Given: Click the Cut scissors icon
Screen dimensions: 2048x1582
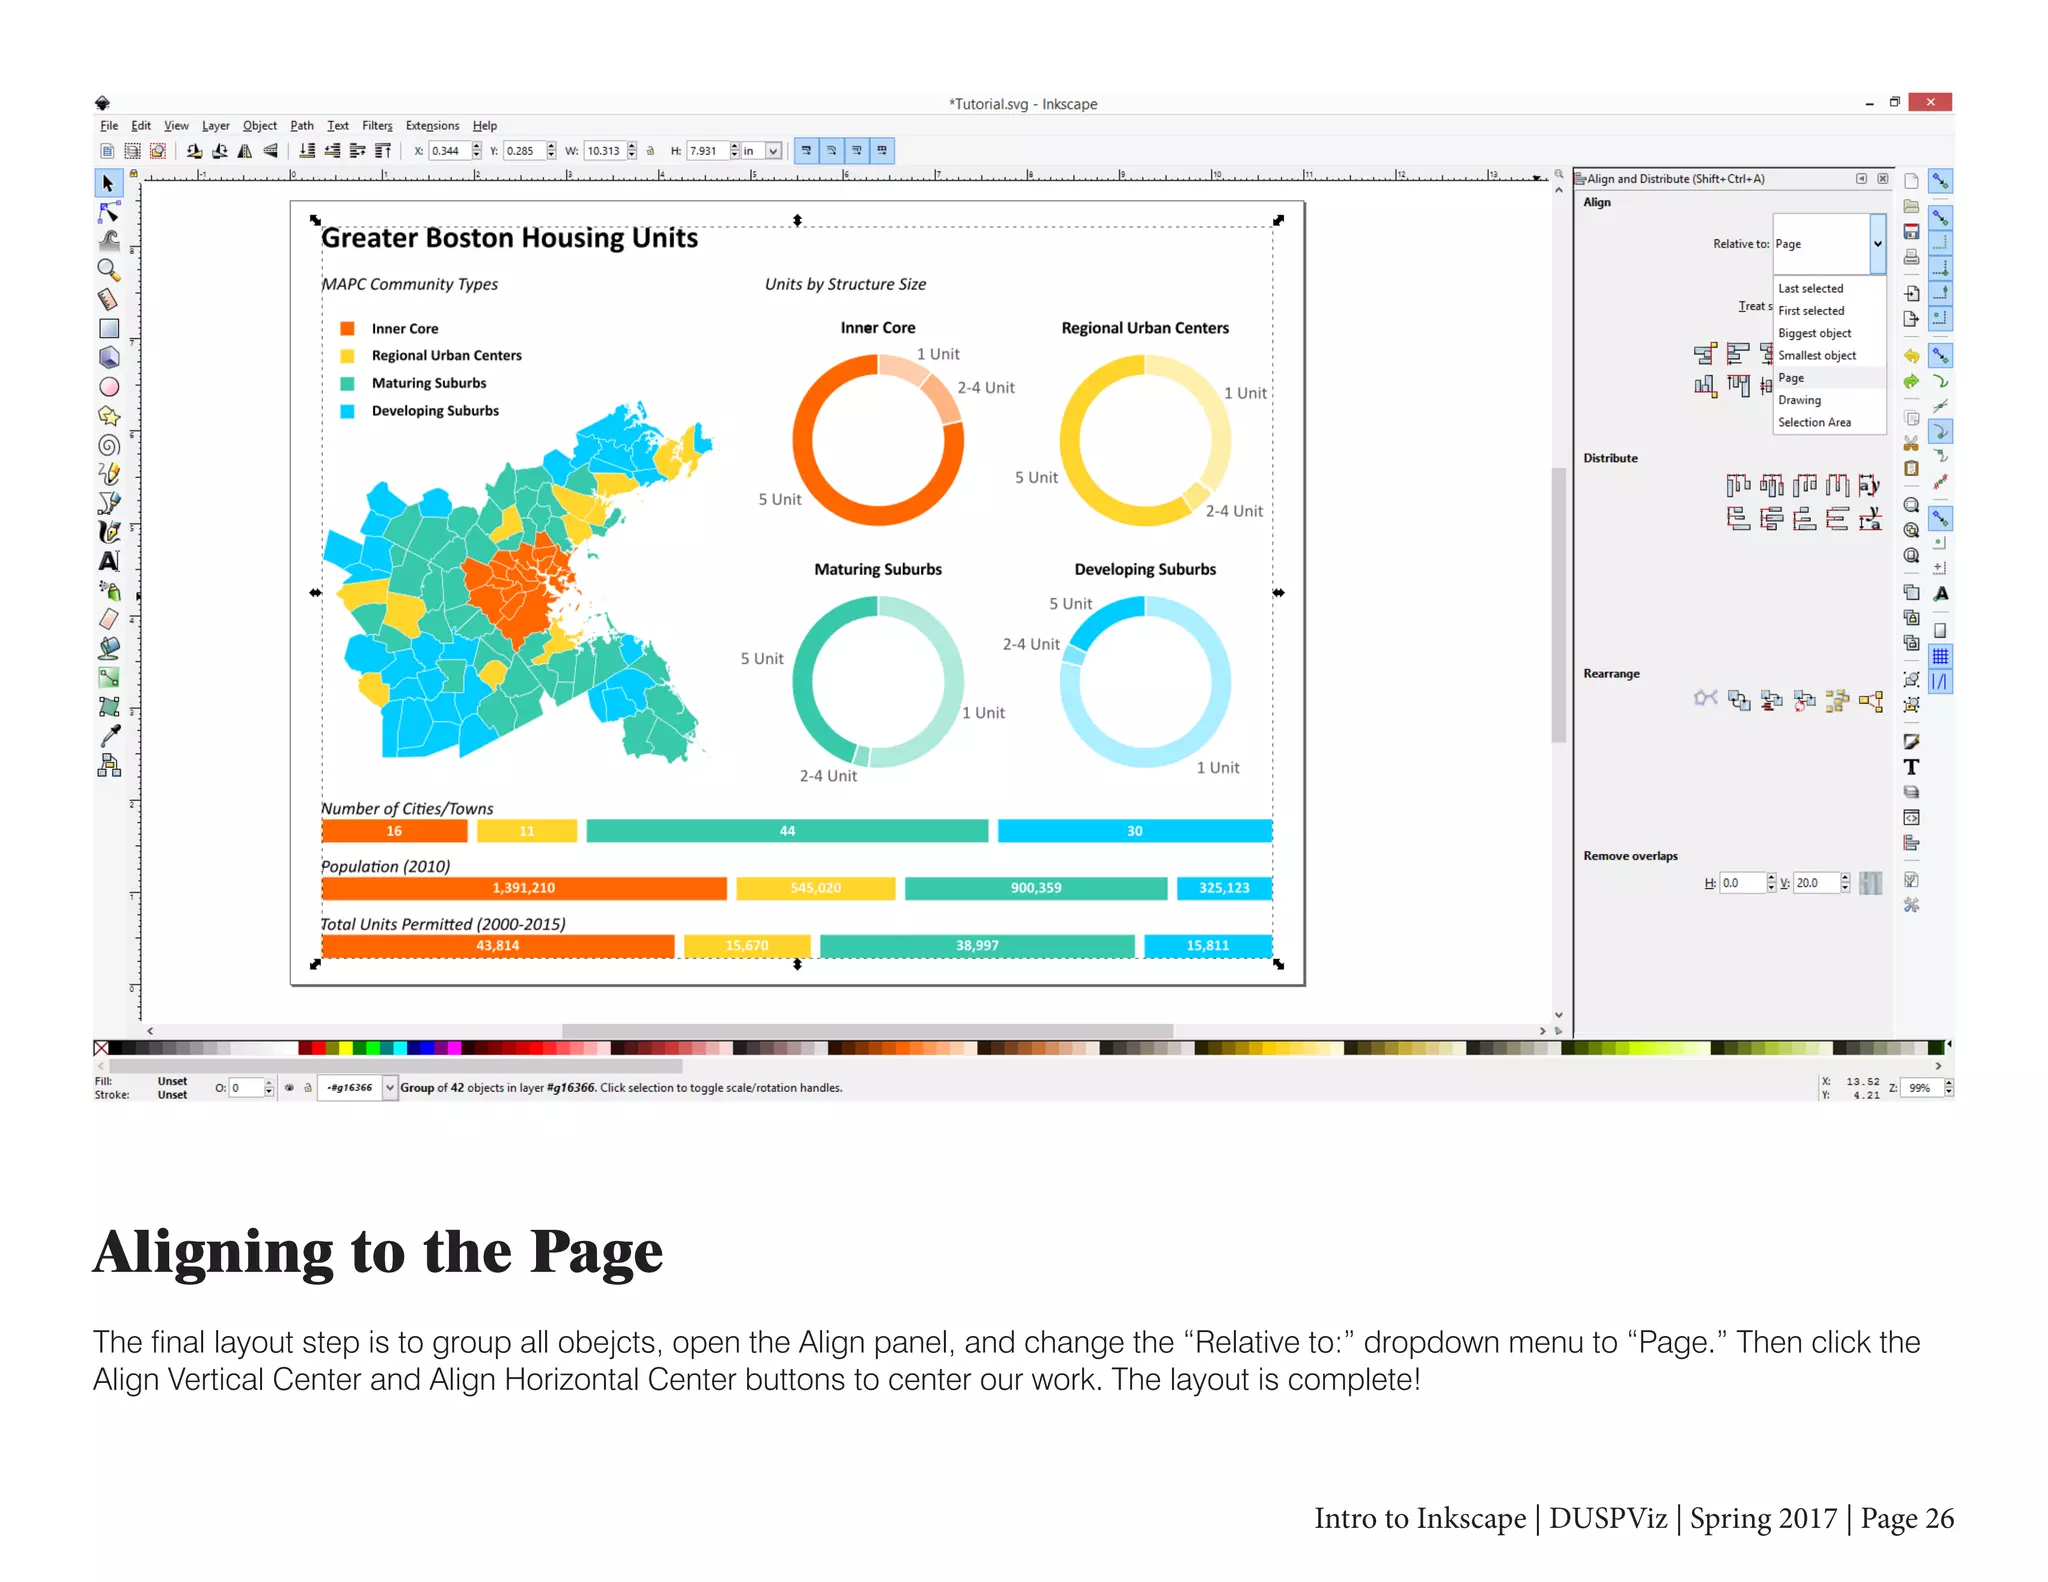Looking at the screenshot, I should [x=1911, y=443].
